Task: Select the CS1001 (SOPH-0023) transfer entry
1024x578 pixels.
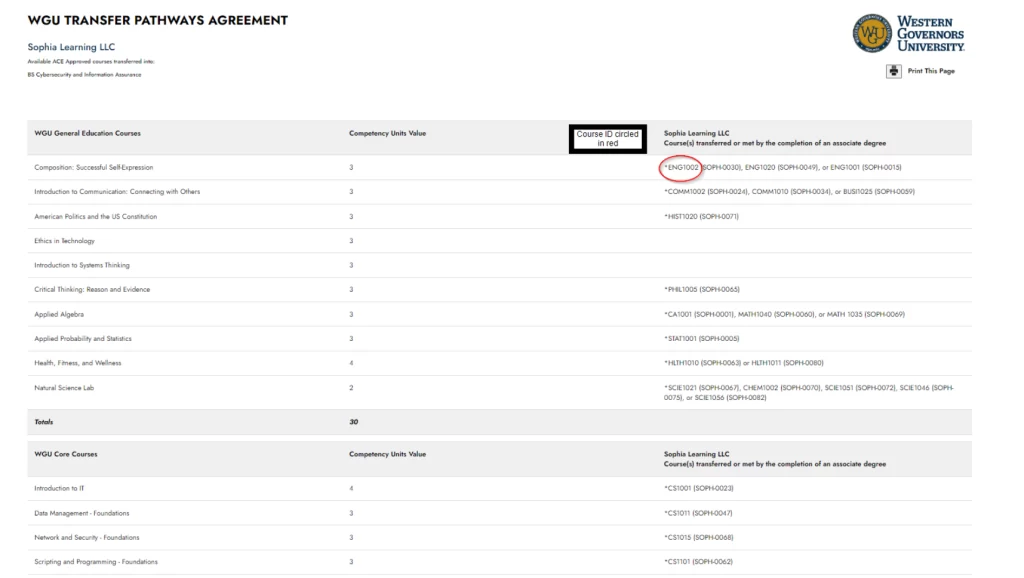Action: tap(699, 488)
